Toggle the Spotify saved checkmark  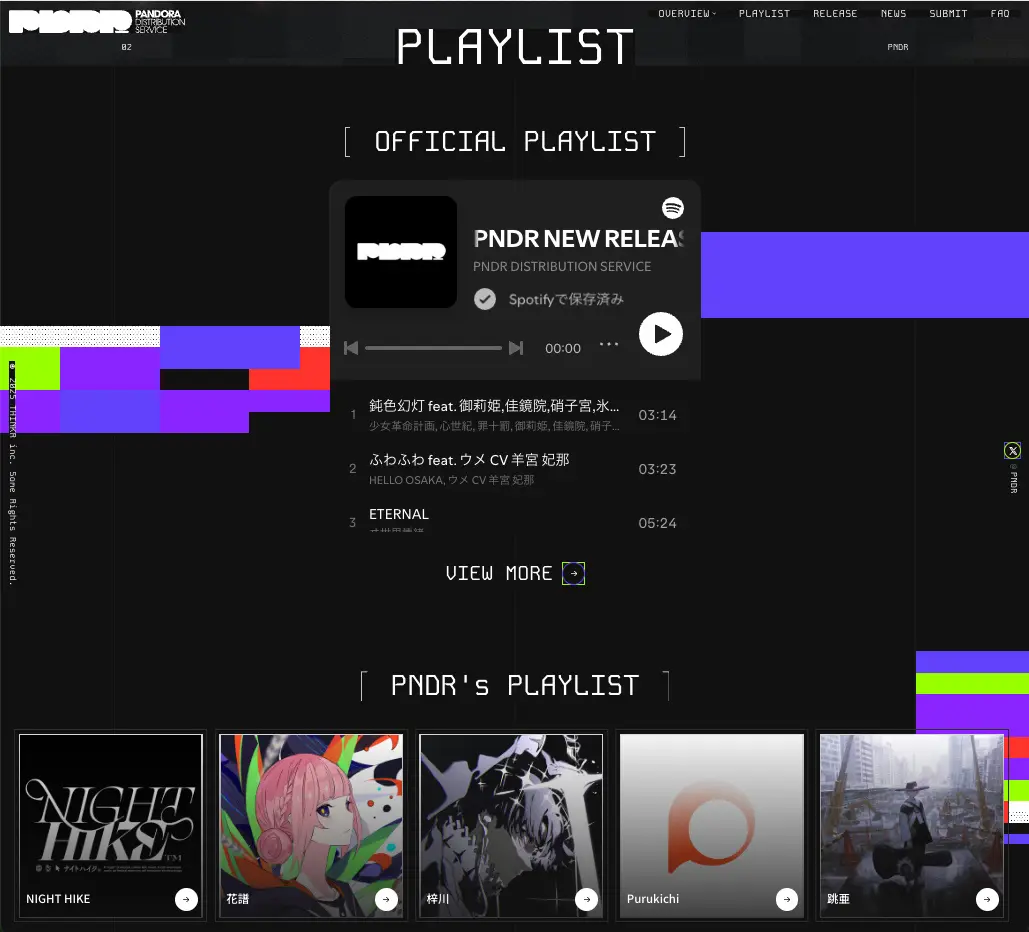484,299
